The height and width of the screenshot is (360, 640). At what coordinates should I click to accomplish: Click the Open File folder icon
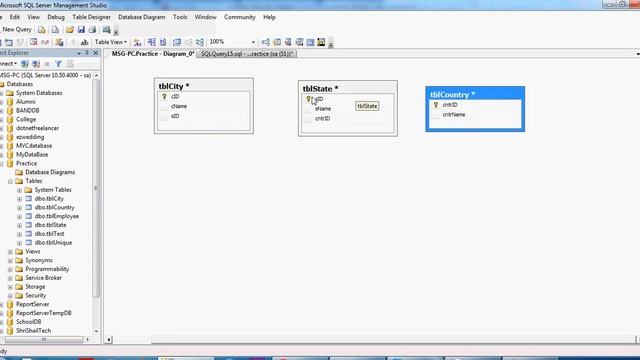70,29
